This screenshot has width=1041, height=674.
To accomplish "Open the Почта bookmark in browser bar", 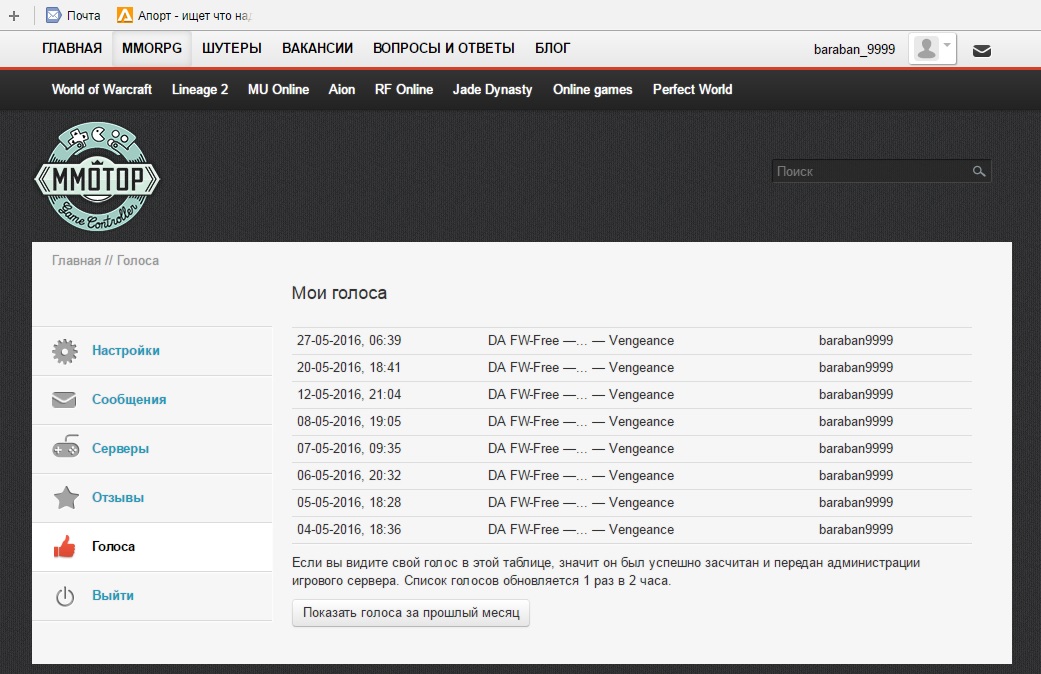I will click(x=73, y=15).
